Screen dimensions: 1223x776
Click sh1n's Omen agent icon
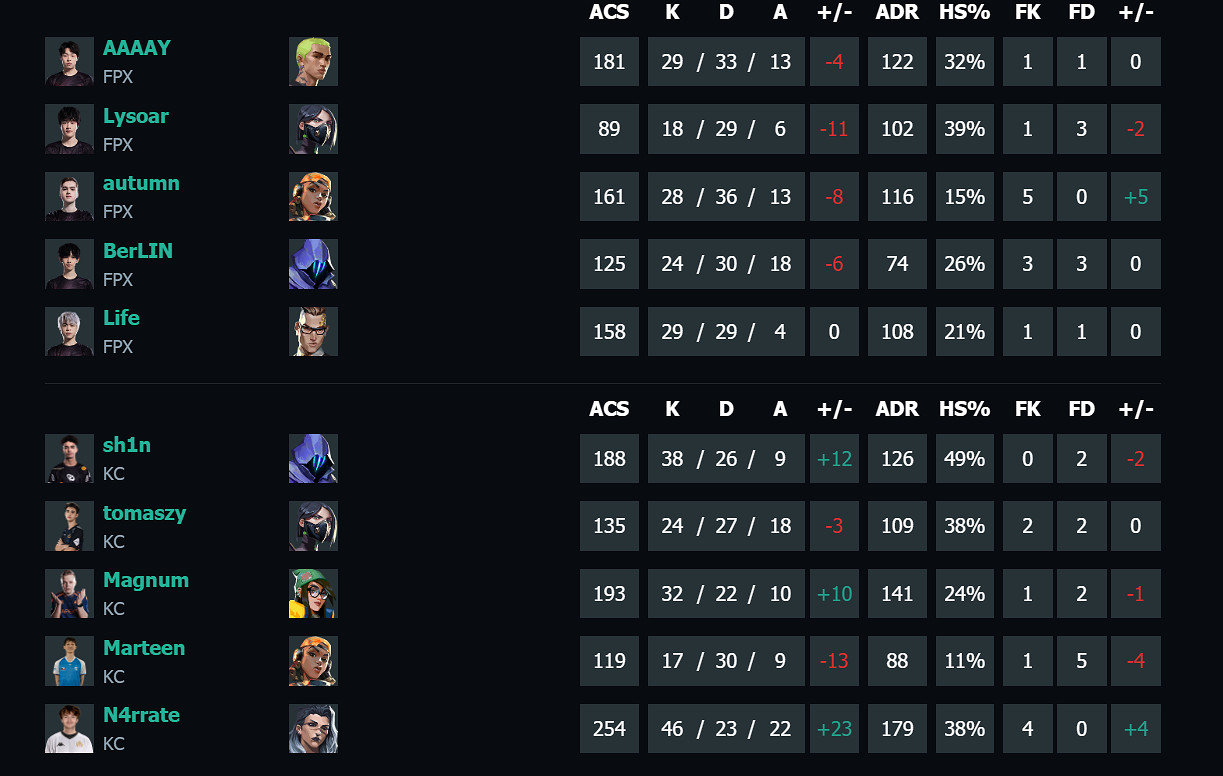click(x=313, y=459)
